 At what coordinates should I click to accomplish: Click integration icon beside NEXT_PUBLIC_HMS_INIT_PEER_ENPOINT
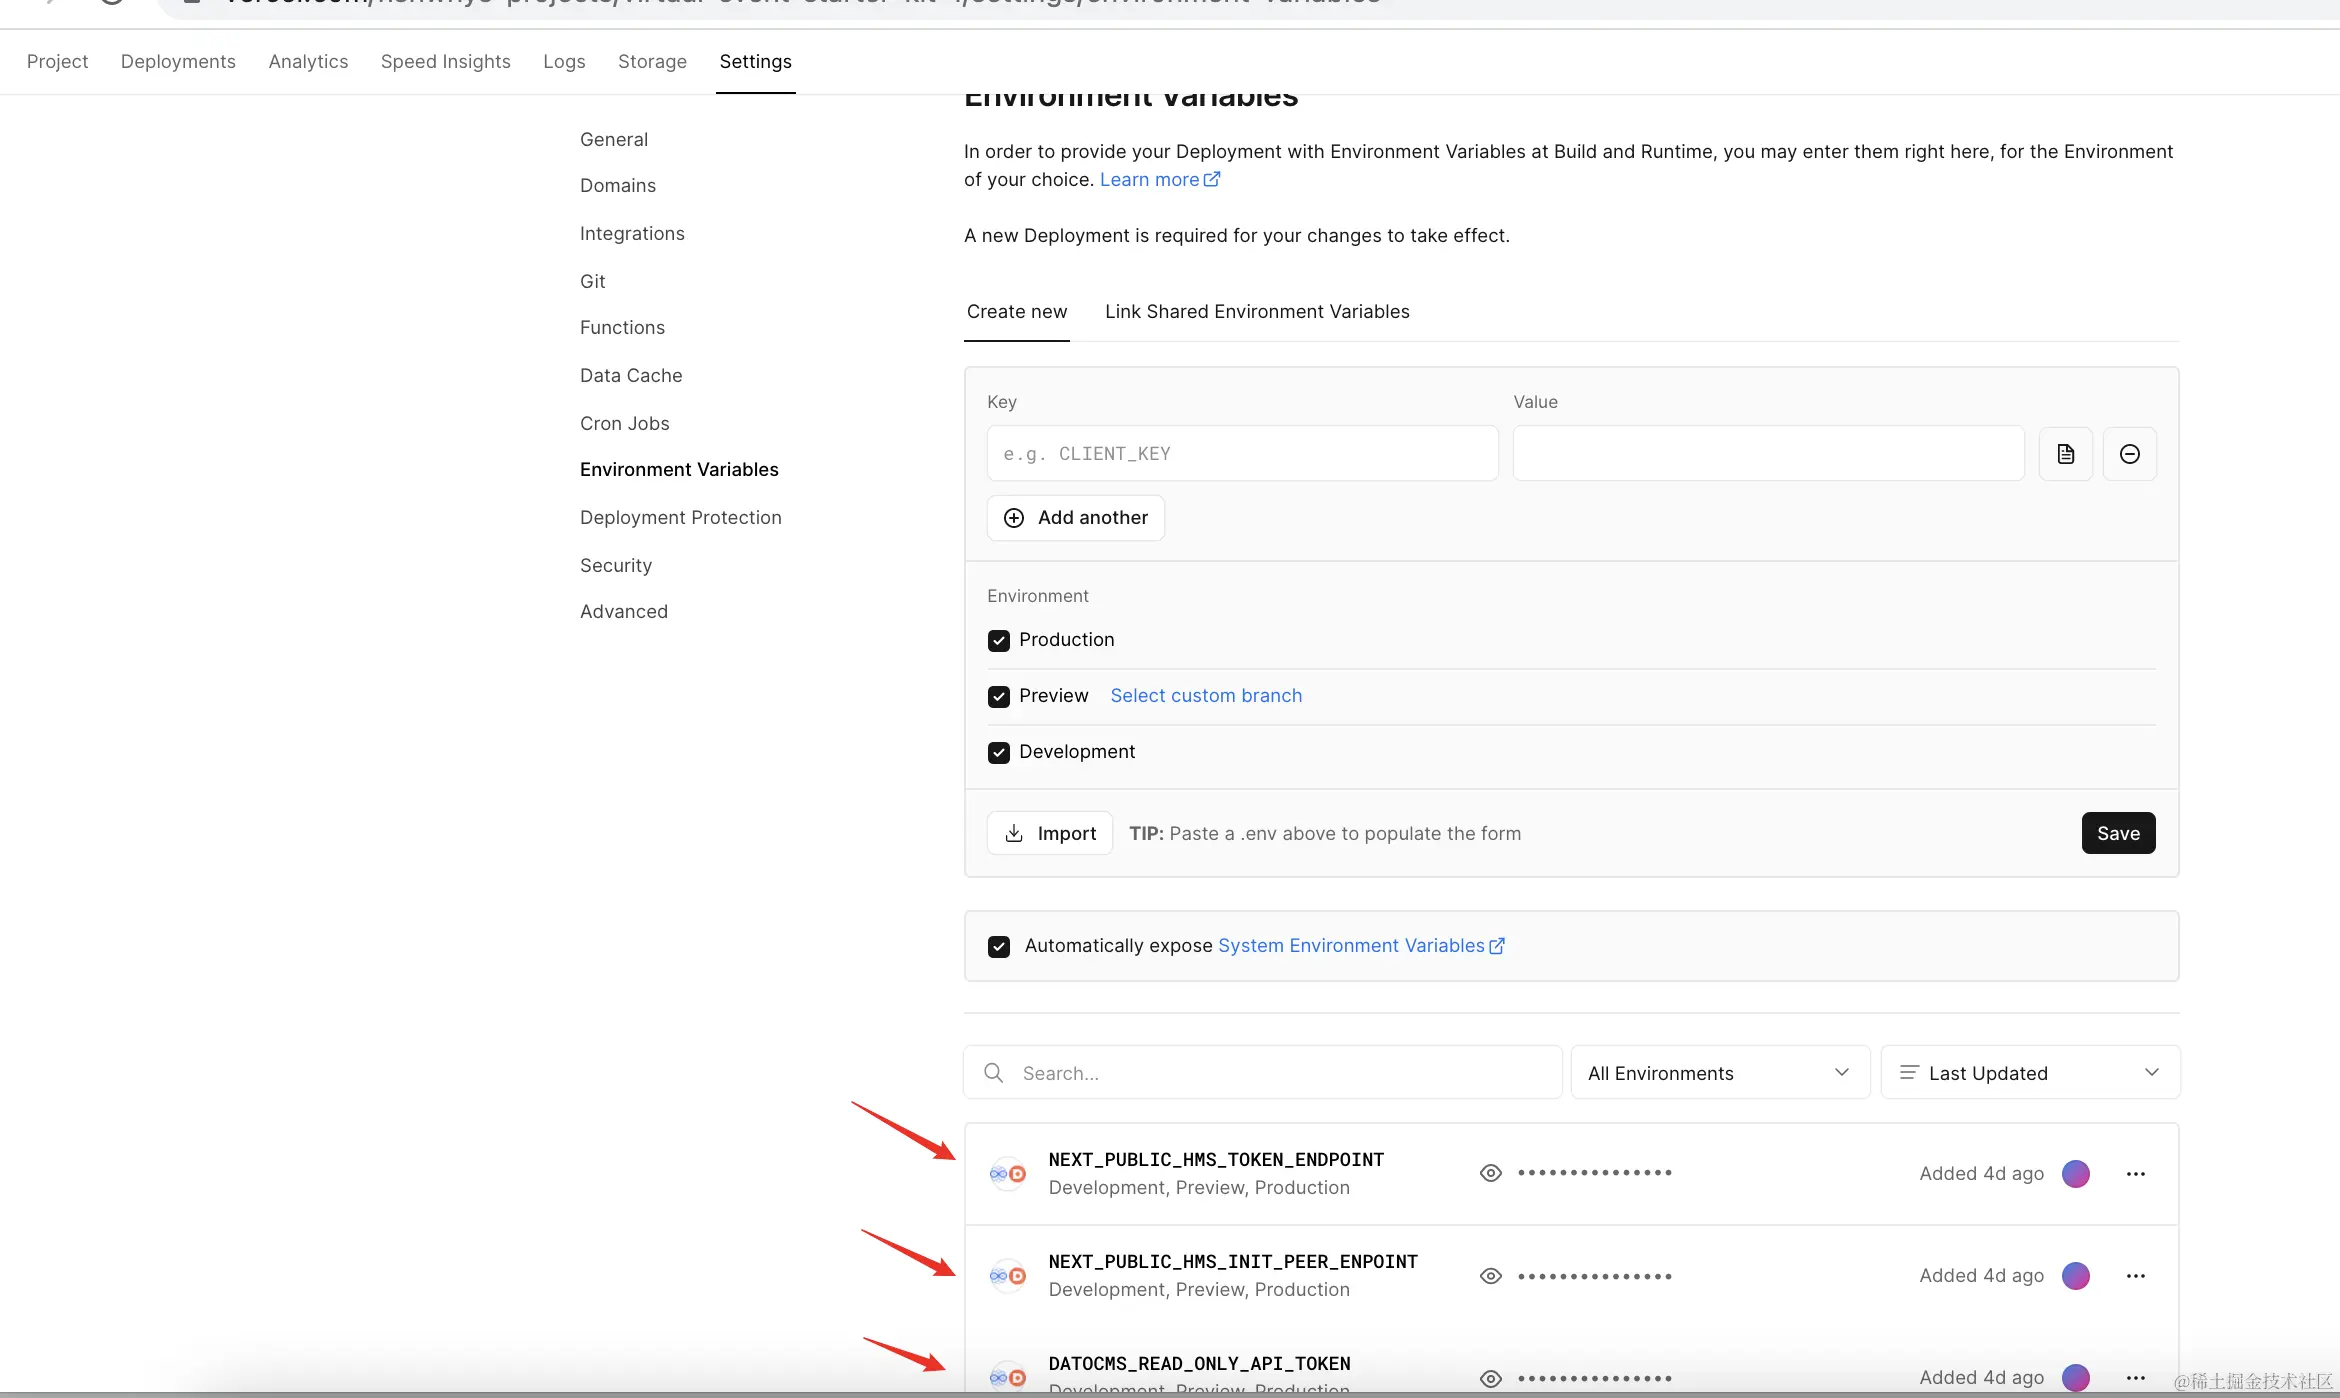tap(1007, 1276)
